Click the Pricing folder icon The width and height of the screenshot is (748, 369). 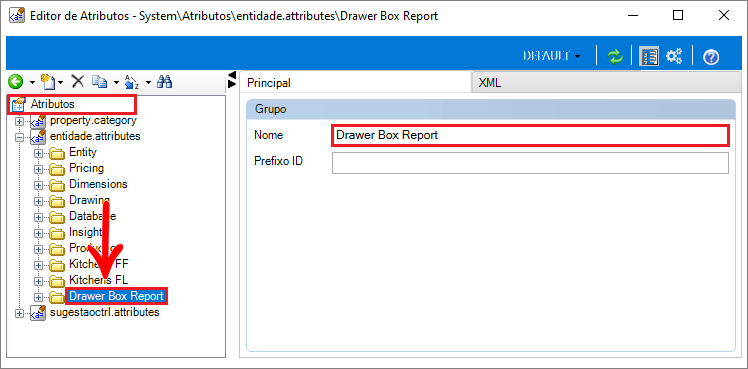pos(57,169)
